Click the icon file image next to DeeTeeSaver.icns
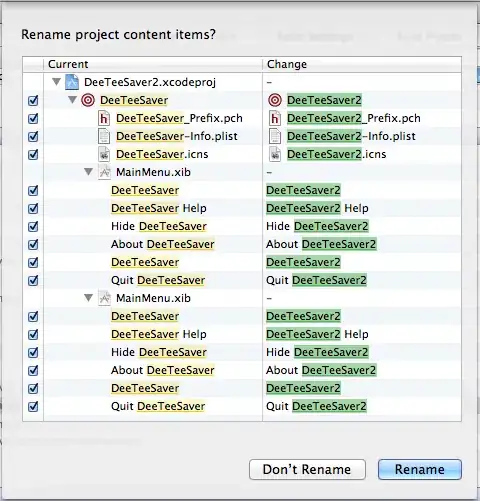 (x=104, y=154)
